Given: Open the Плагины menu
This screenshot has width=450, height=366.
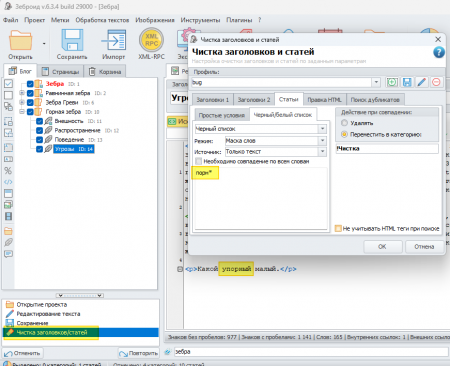Looking at the screenshot, I should click(239, 20).
